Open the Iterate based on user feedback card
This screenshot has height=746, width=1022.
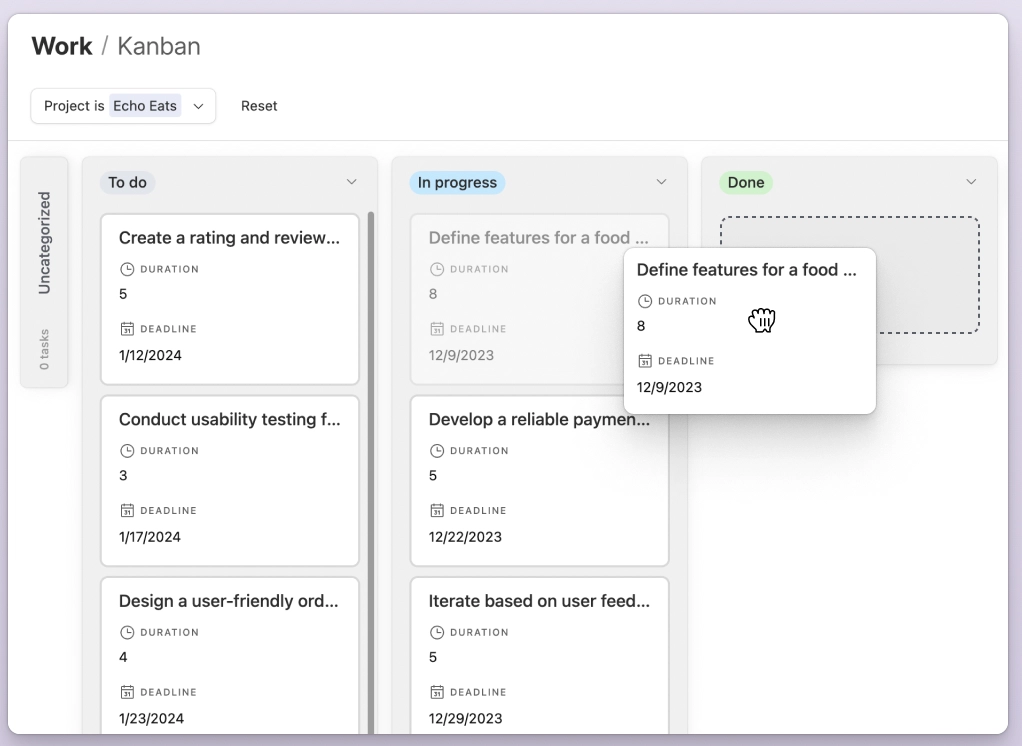pyautogui.click(x=539, y=602)
